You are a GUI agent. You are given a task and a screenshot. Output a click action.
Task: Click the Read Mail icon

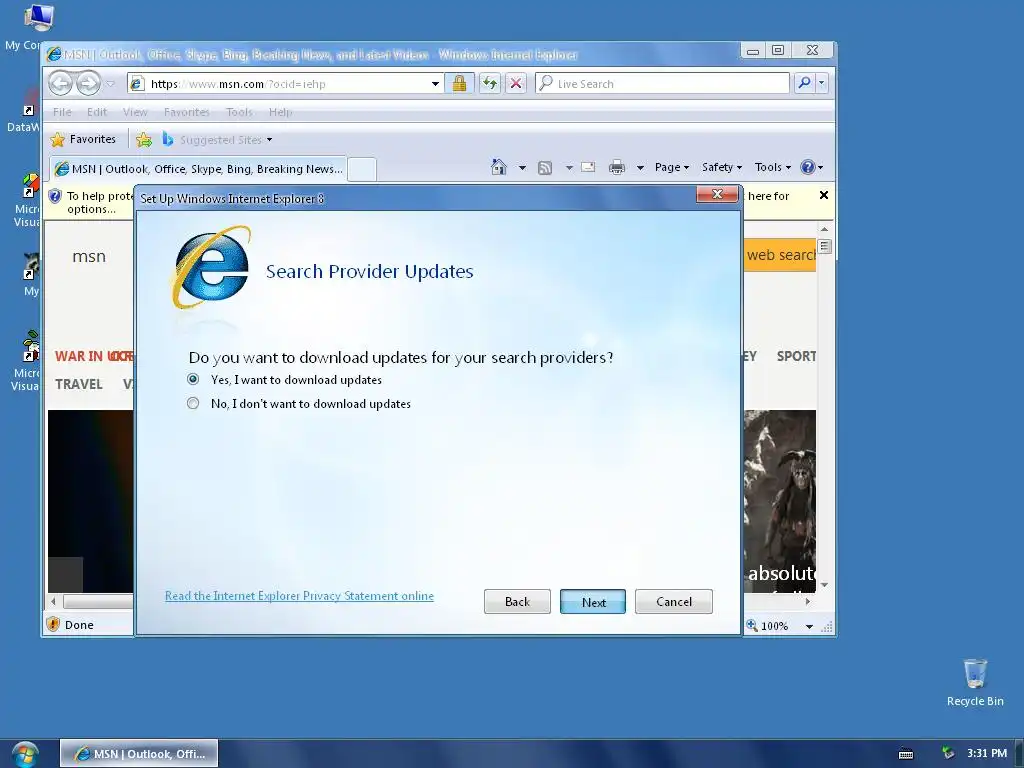[588, 167]
